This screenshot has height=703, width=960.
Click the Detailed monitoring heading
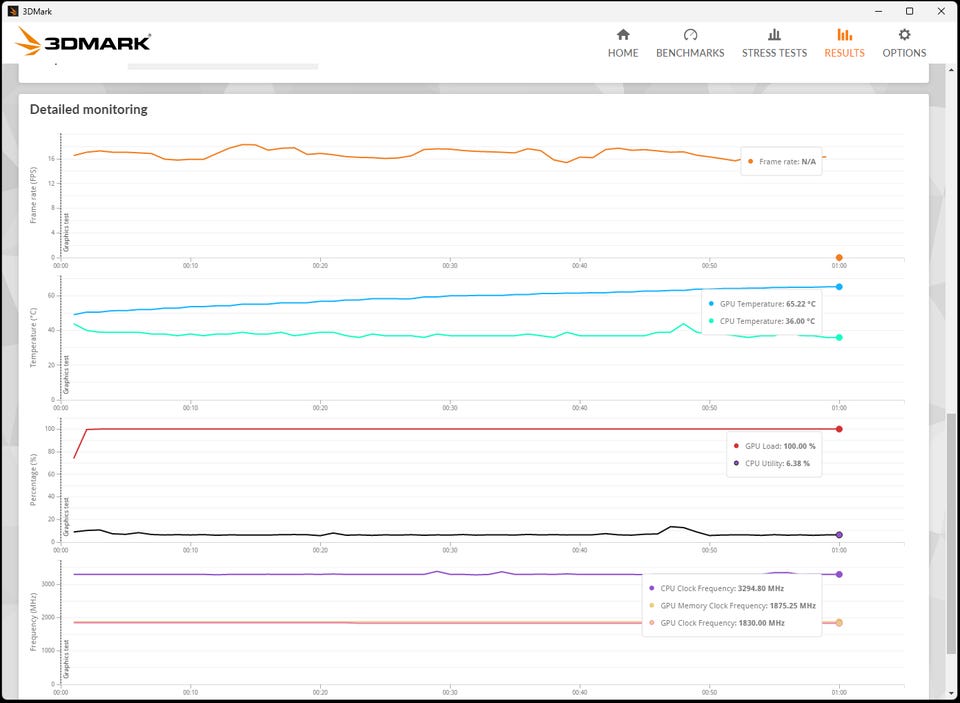[89, 110]
